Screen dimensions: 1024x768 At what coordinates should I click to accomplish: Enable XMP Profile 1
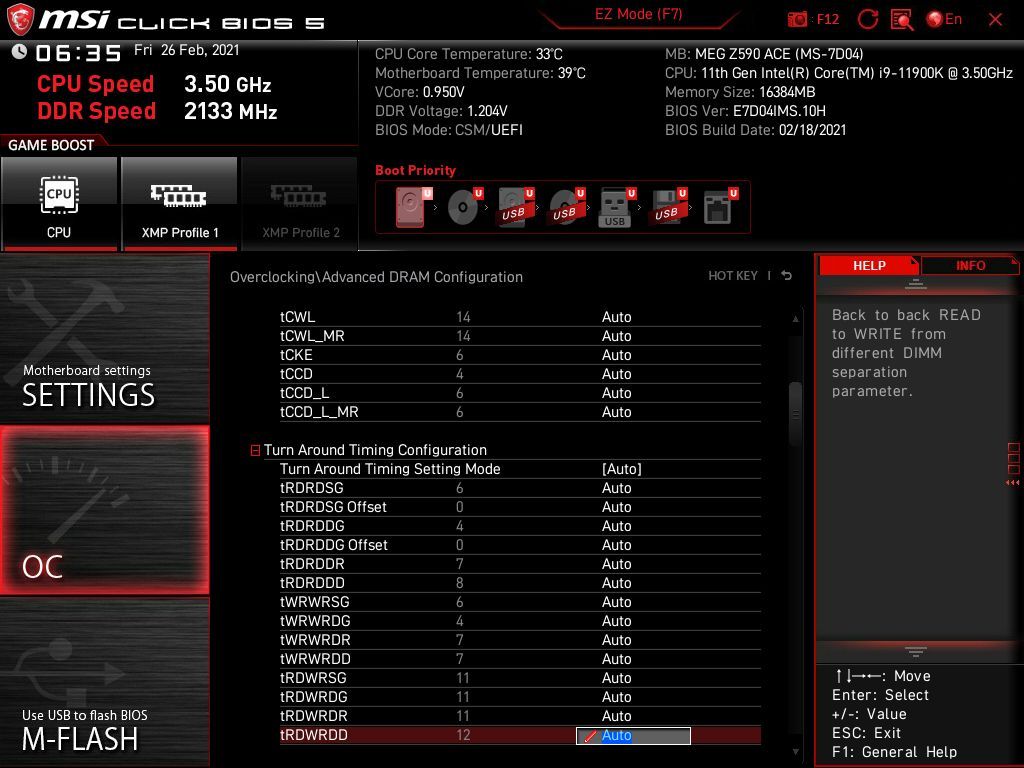[179, 204]
